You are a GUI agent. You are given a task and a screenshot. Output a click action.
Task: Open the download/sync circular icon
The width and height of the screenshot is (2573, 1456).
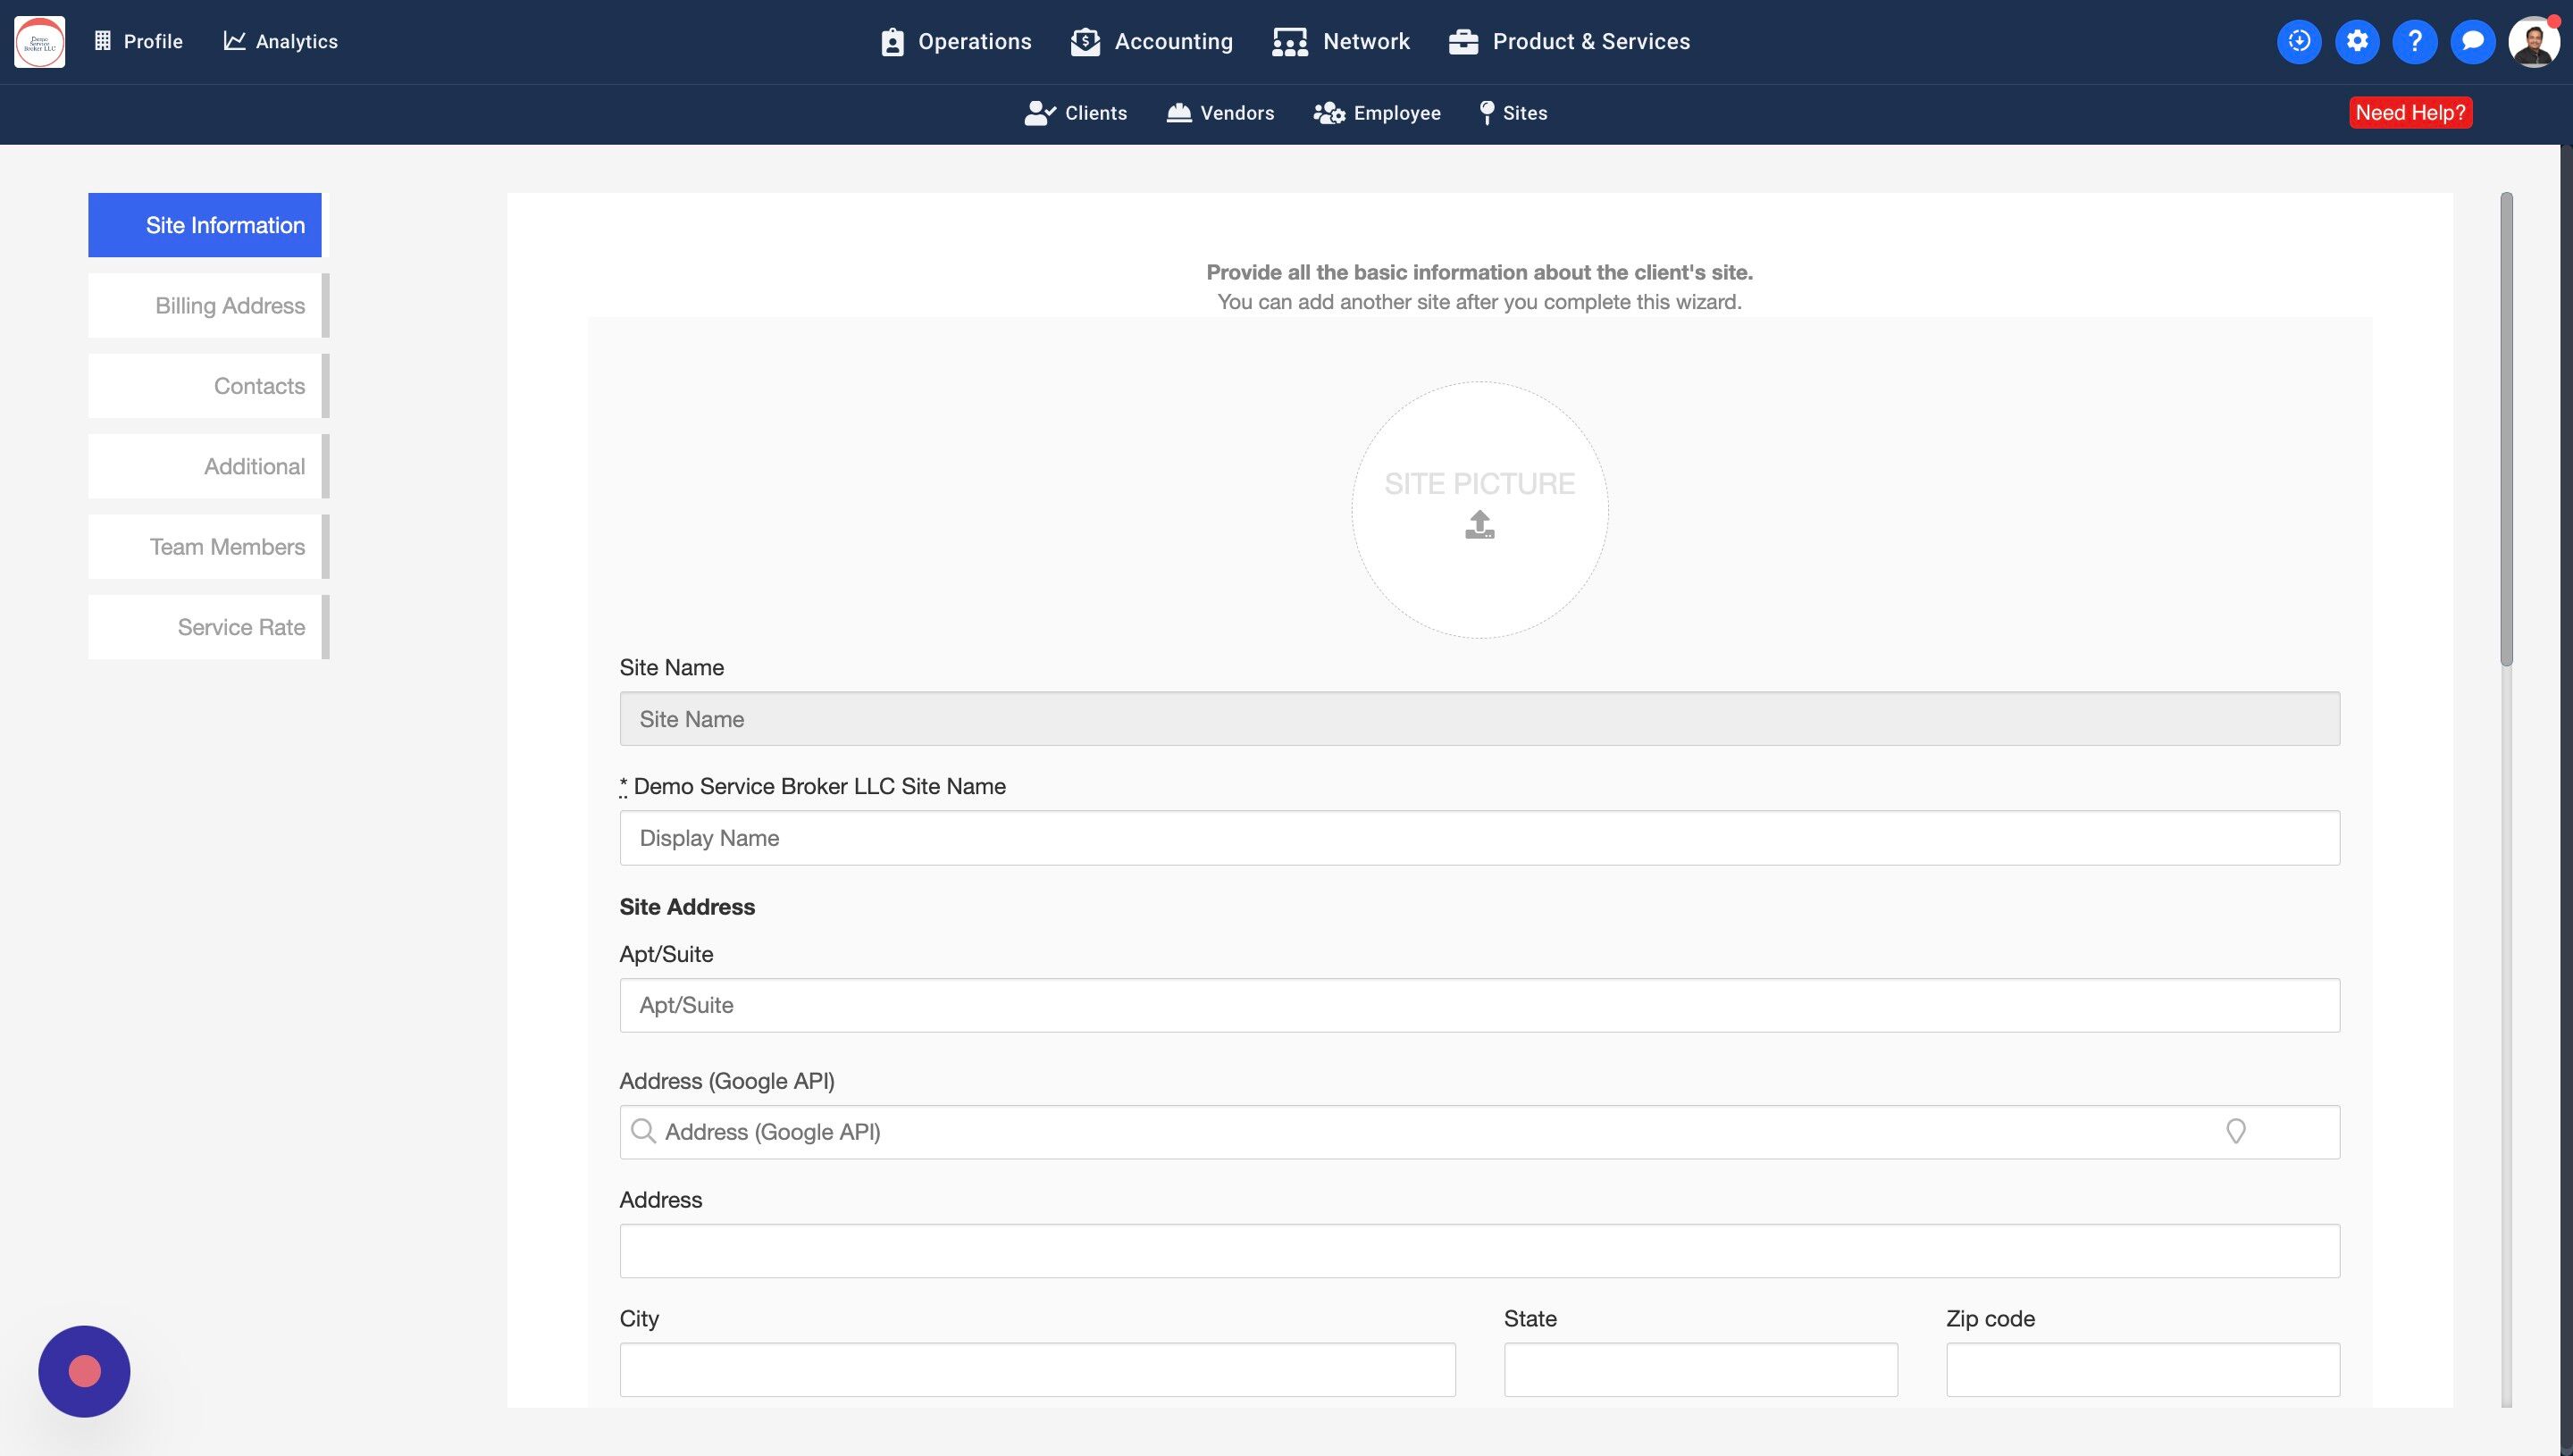(2298, 42)
